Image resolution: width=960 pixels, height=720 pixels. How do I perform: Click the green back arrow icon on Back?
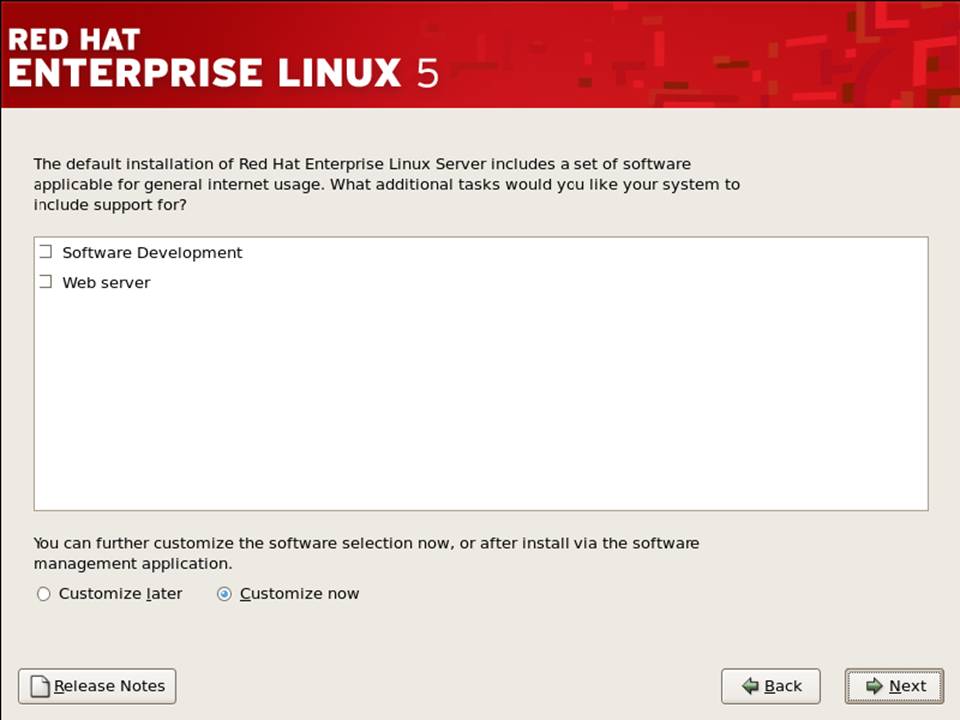point(751,686)
